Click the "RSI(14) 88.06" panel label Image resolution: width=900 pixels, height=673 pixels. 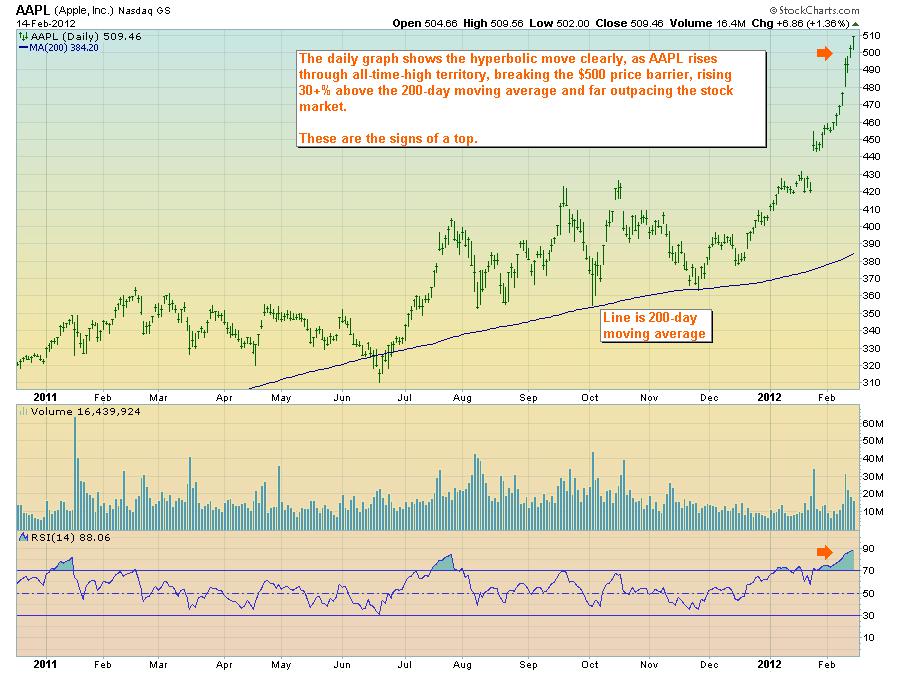coord(71,537)
